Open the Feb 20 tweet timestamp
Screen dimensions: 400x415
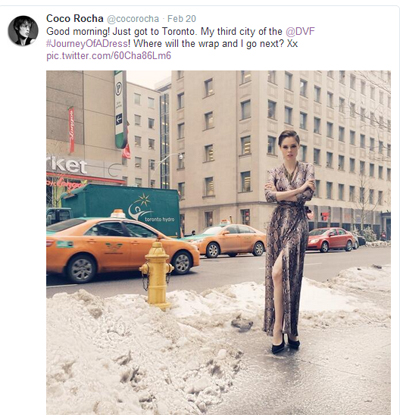[182, 19]
